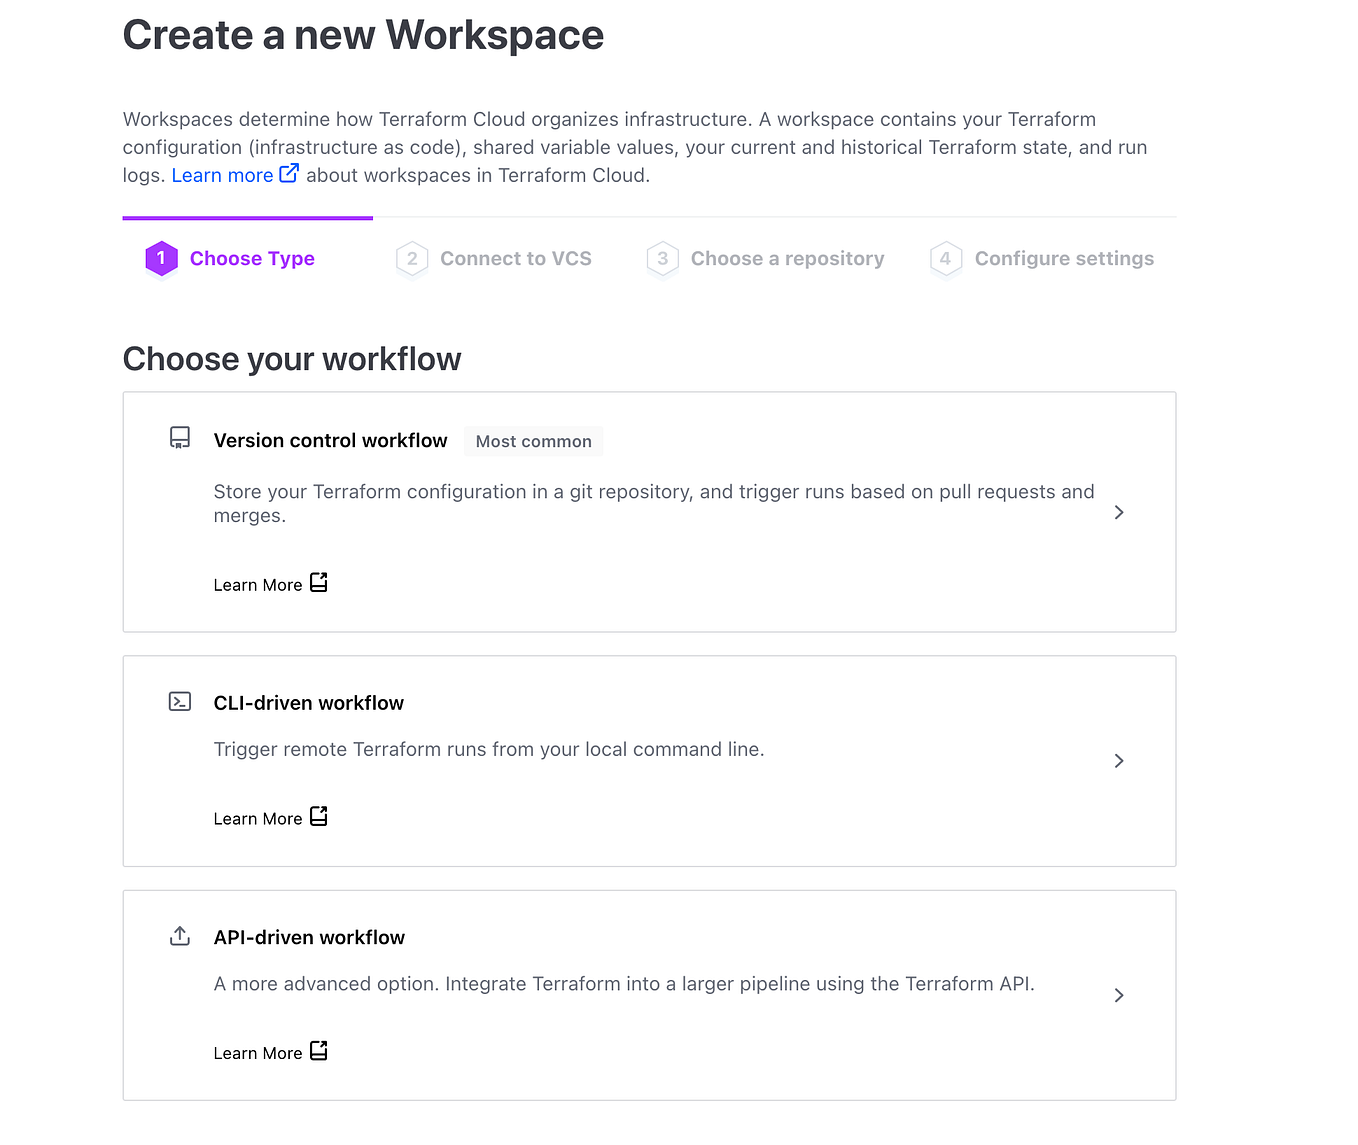The width and height of the screenshot is (1358, 1145).
Task: Switch to the Connect to VCS step
Action: [515, 258]
